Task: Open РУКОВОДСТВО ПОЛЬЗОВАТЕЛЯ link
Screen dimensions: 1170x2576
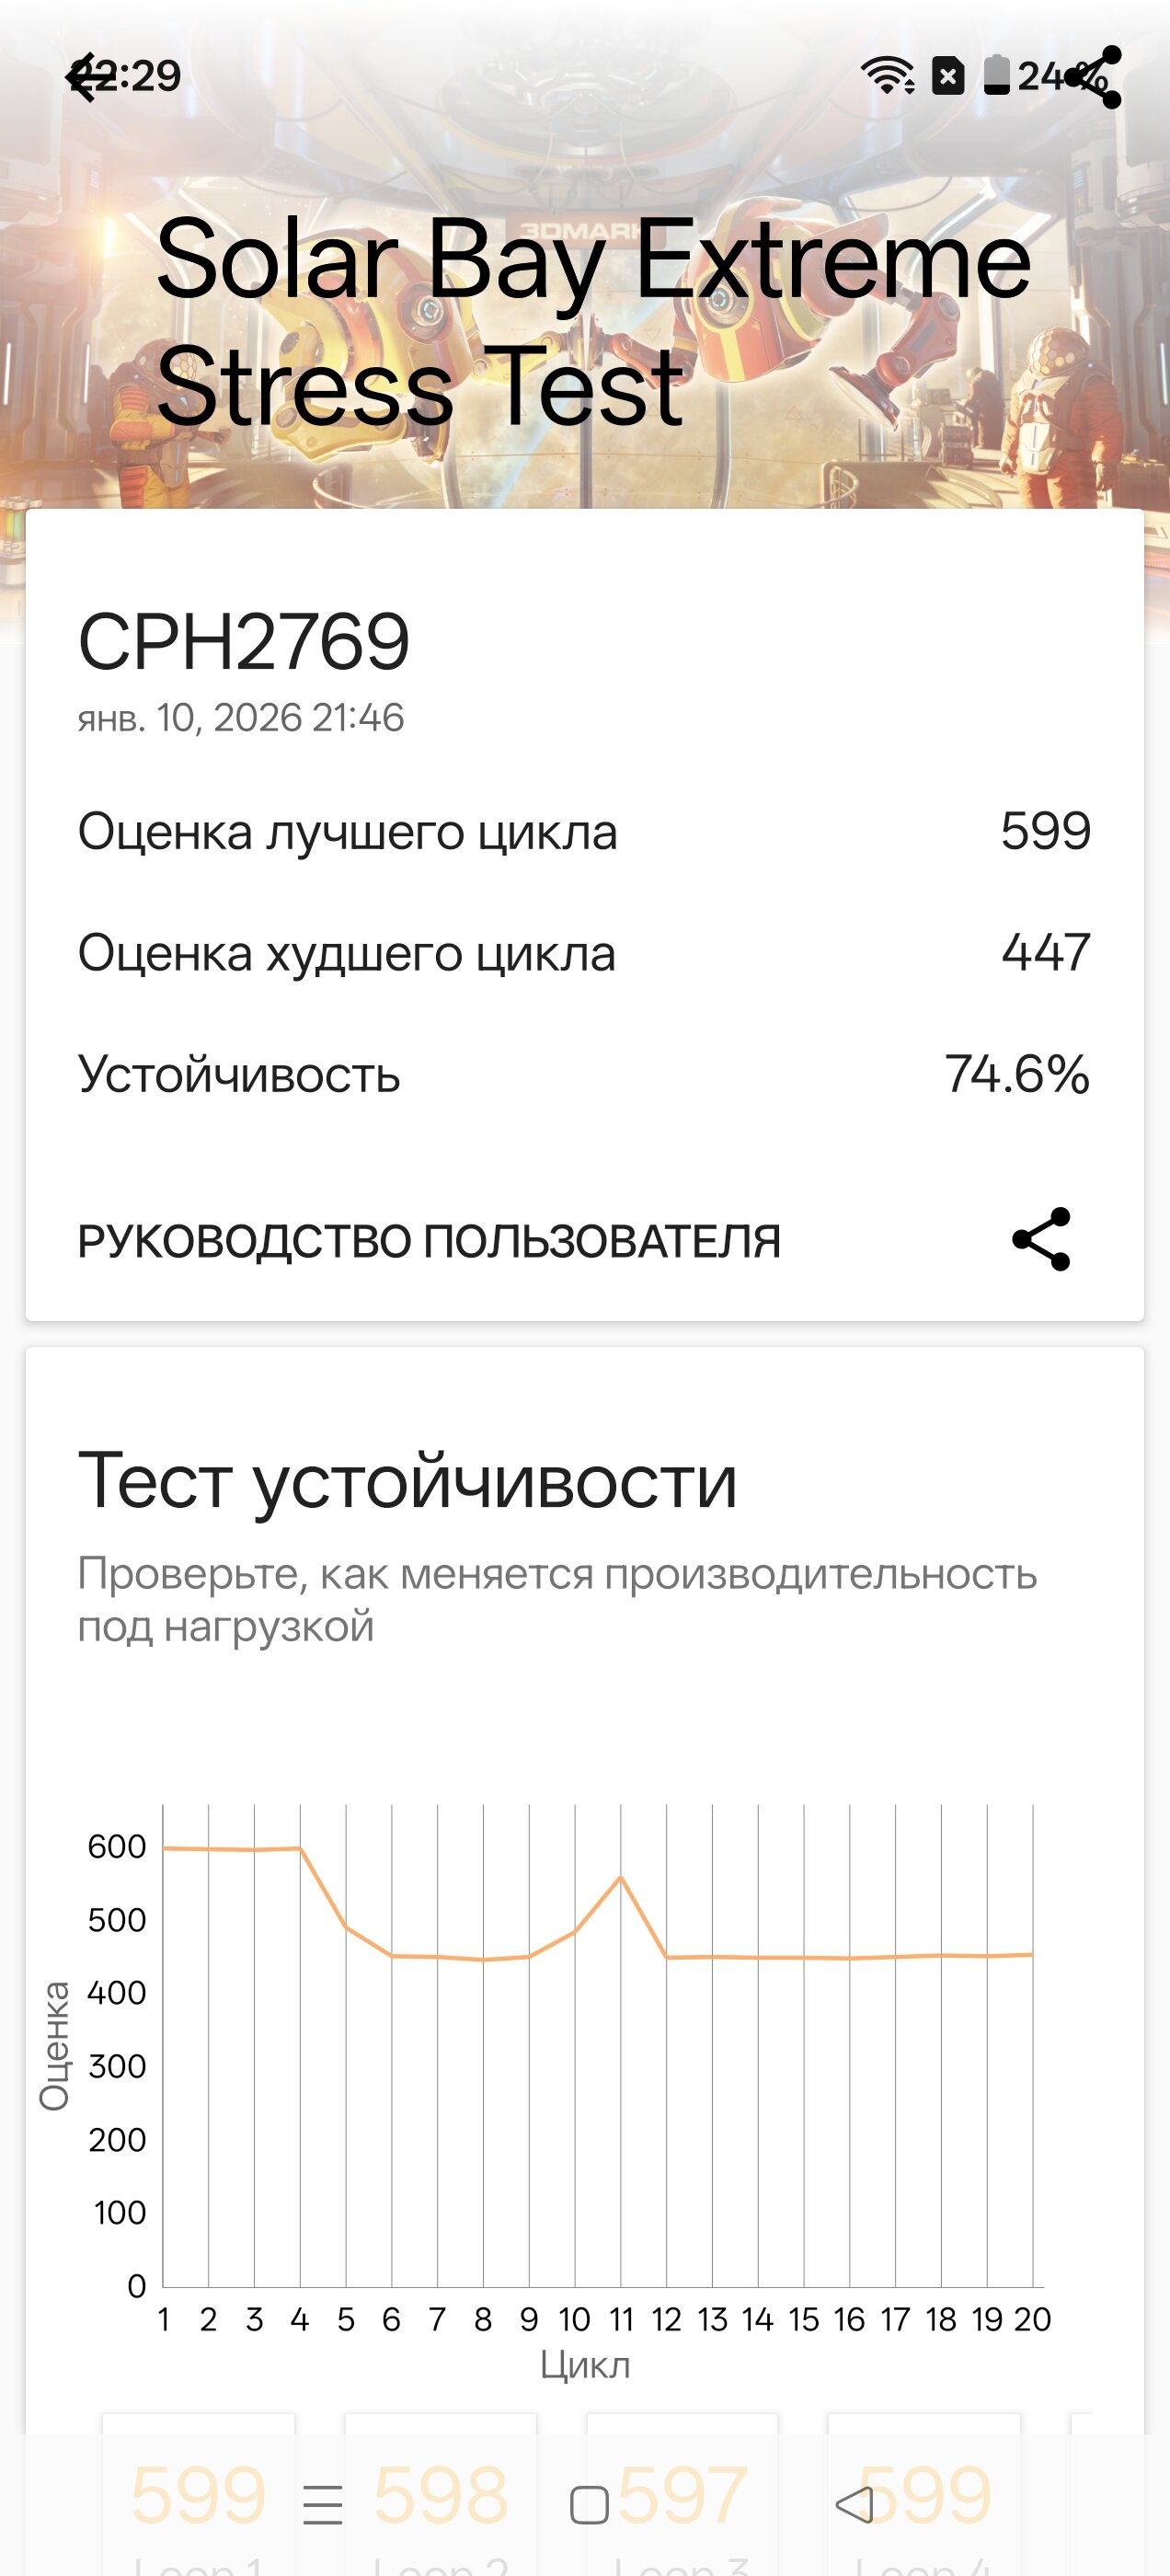Action: click(429, 1241)
